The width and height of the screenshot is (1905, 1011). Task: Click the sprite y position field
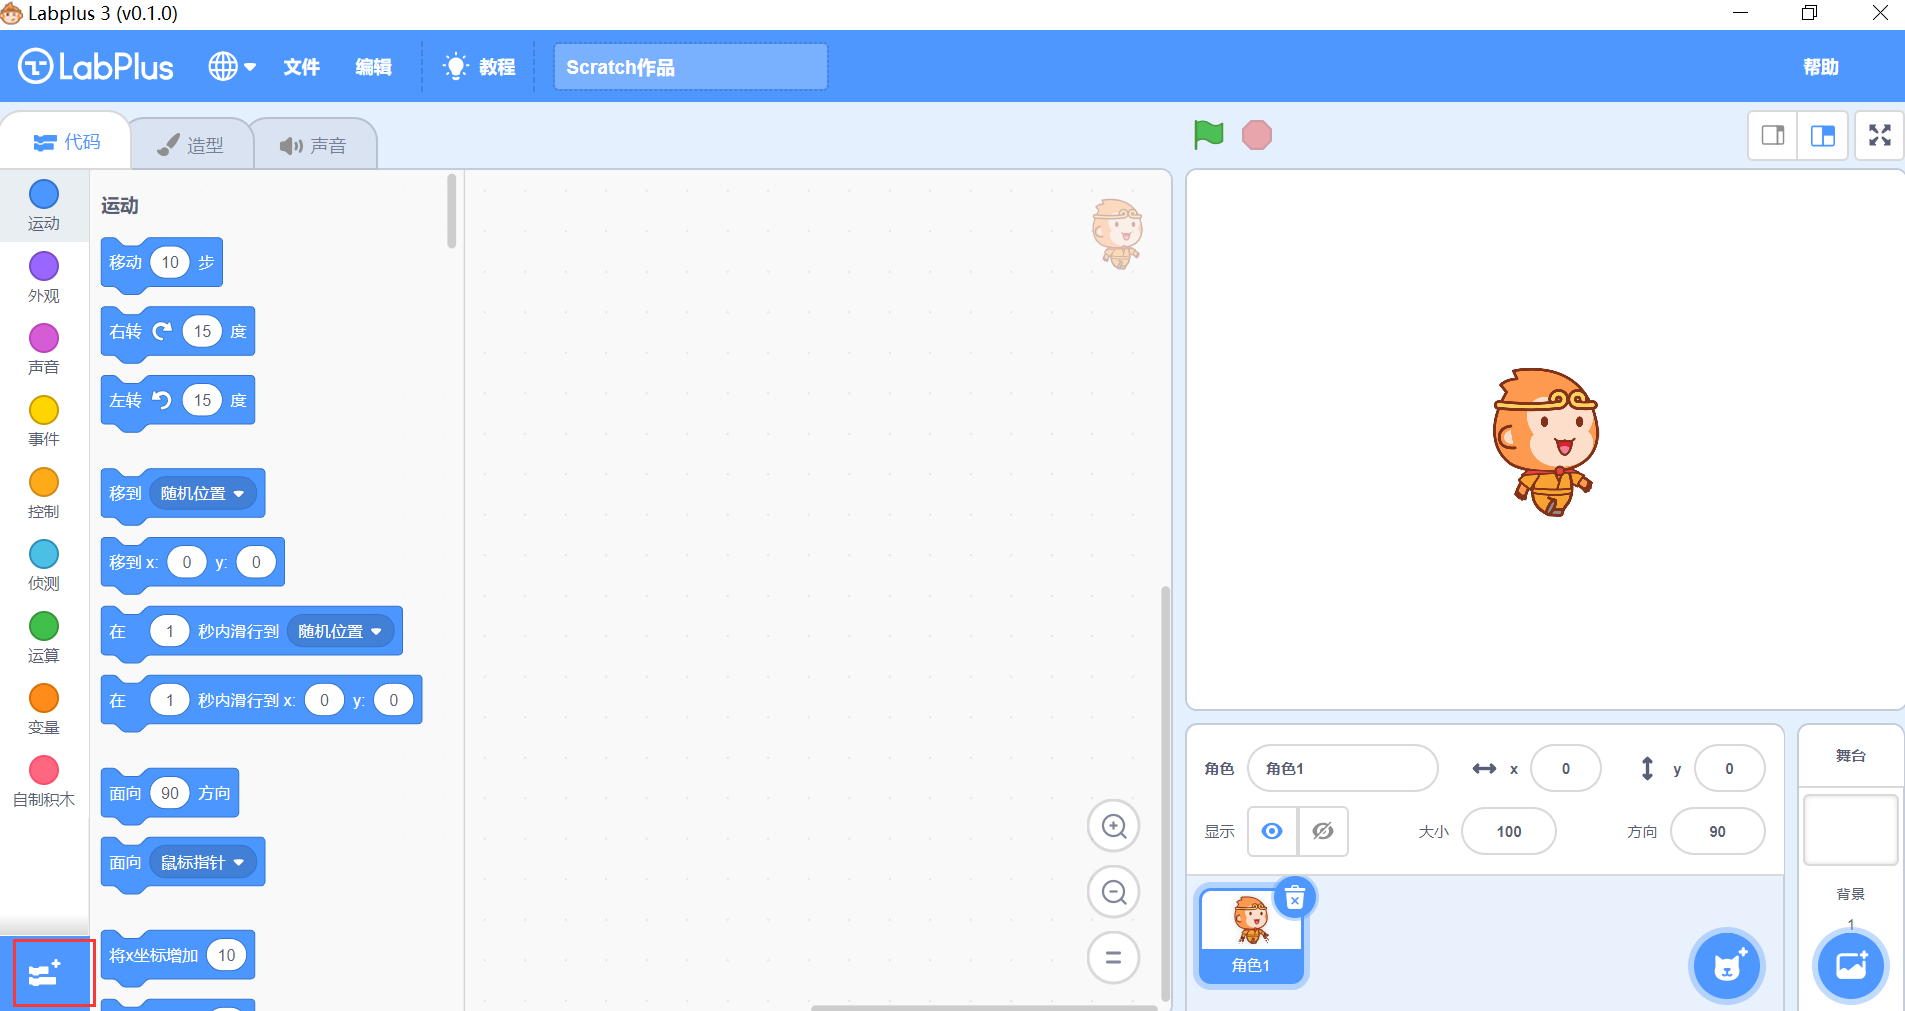[1729, 768]
